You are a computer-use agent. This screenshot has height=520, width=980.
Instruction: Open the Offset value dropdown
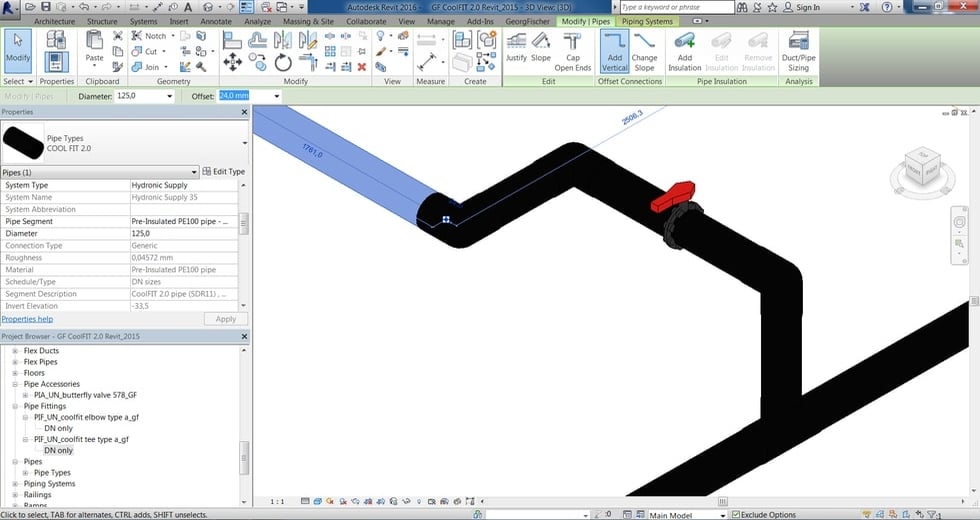276,96
